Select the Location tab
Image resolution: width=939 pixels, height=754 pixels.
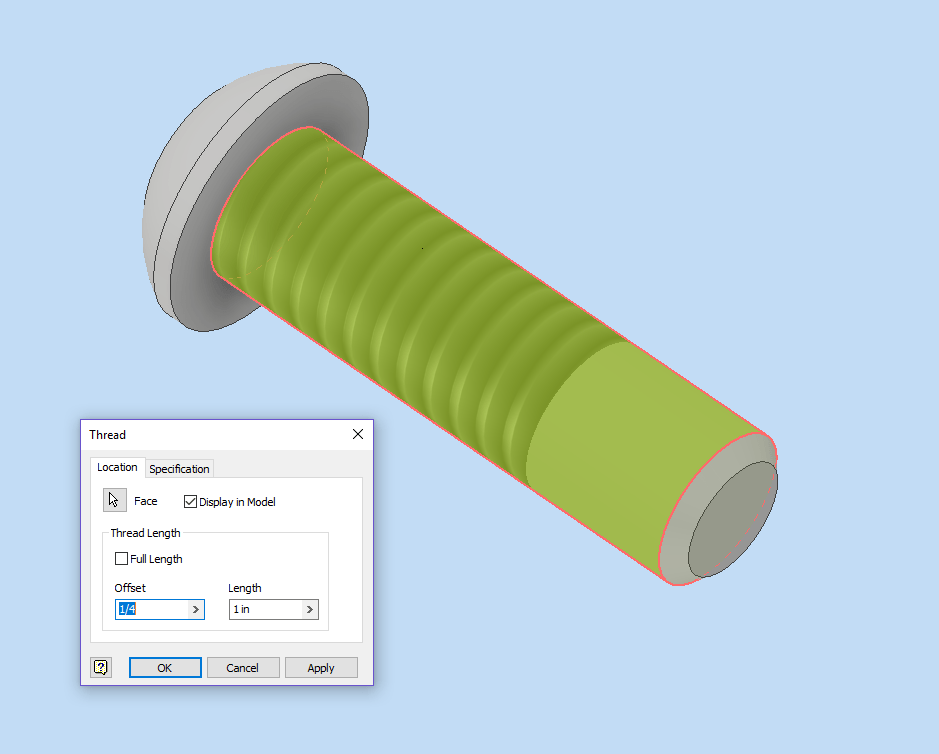point(117,467)
